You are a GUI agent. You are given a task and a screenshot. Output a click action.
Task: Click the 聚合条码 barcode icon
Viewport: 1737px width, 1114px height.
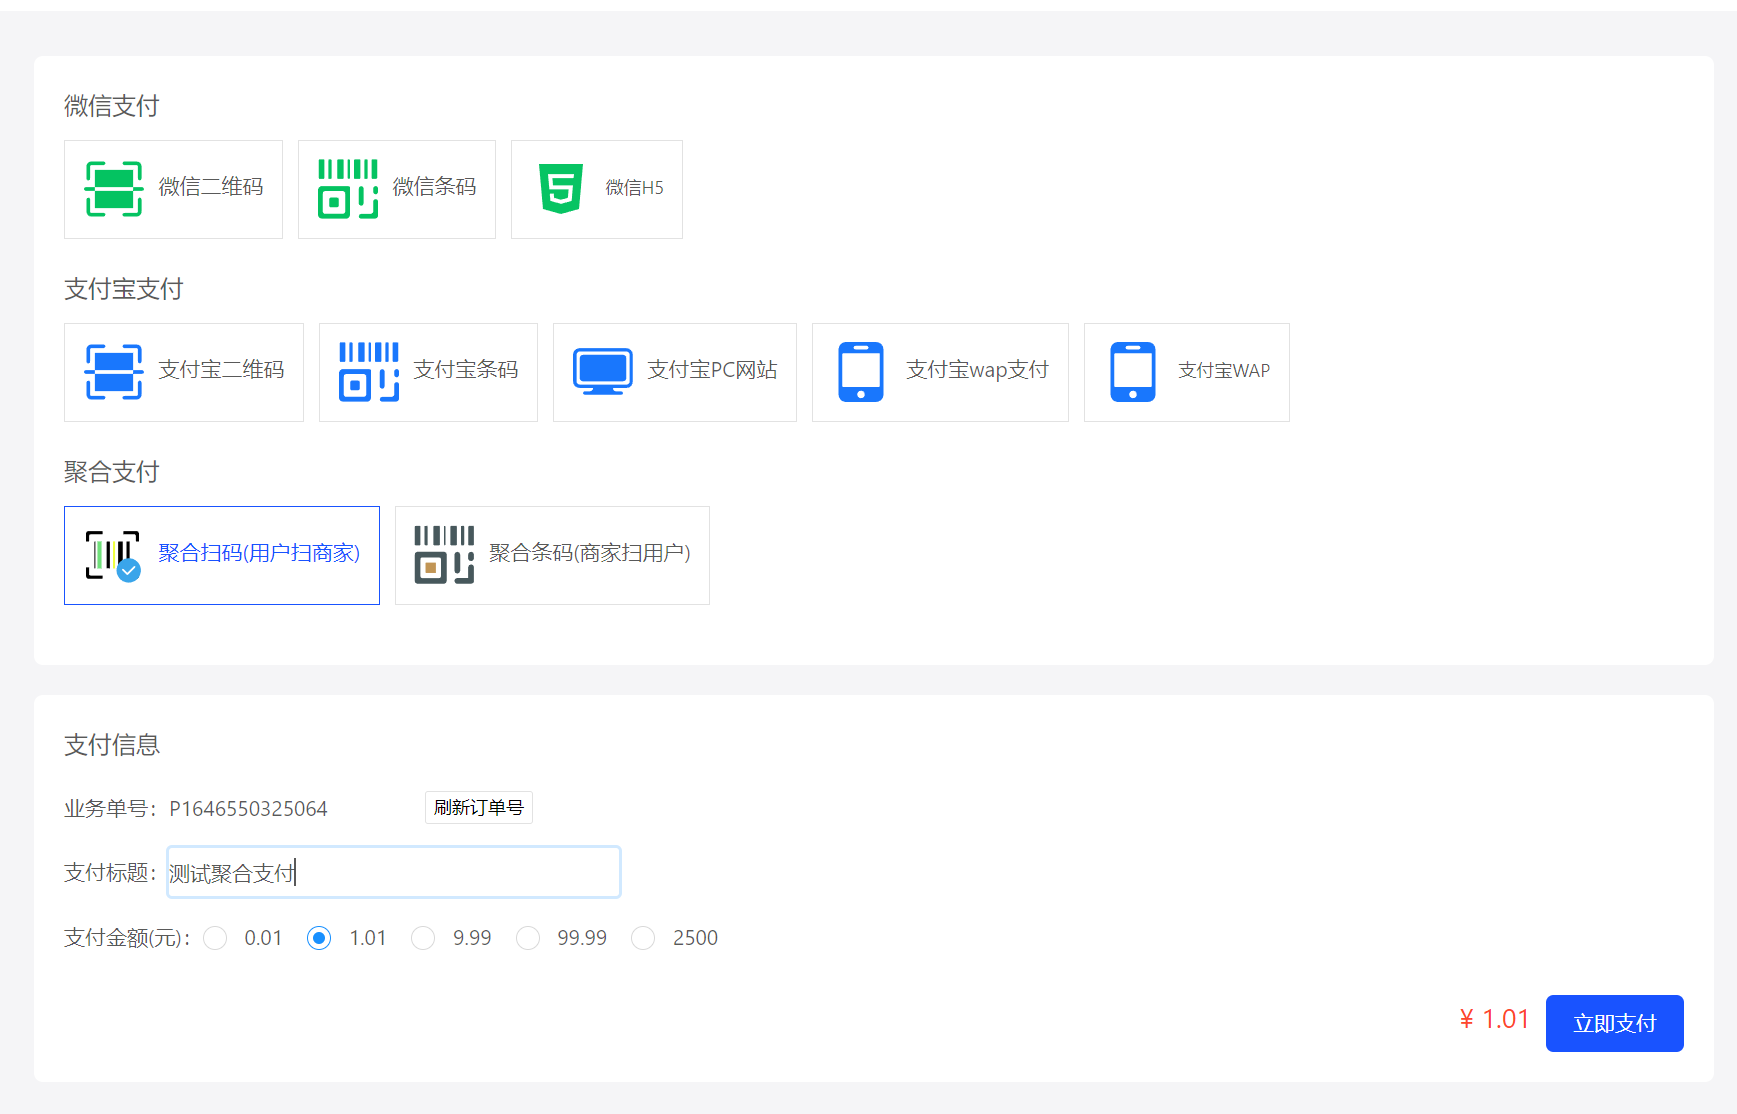pyautogui.click(x=443, y=554)
